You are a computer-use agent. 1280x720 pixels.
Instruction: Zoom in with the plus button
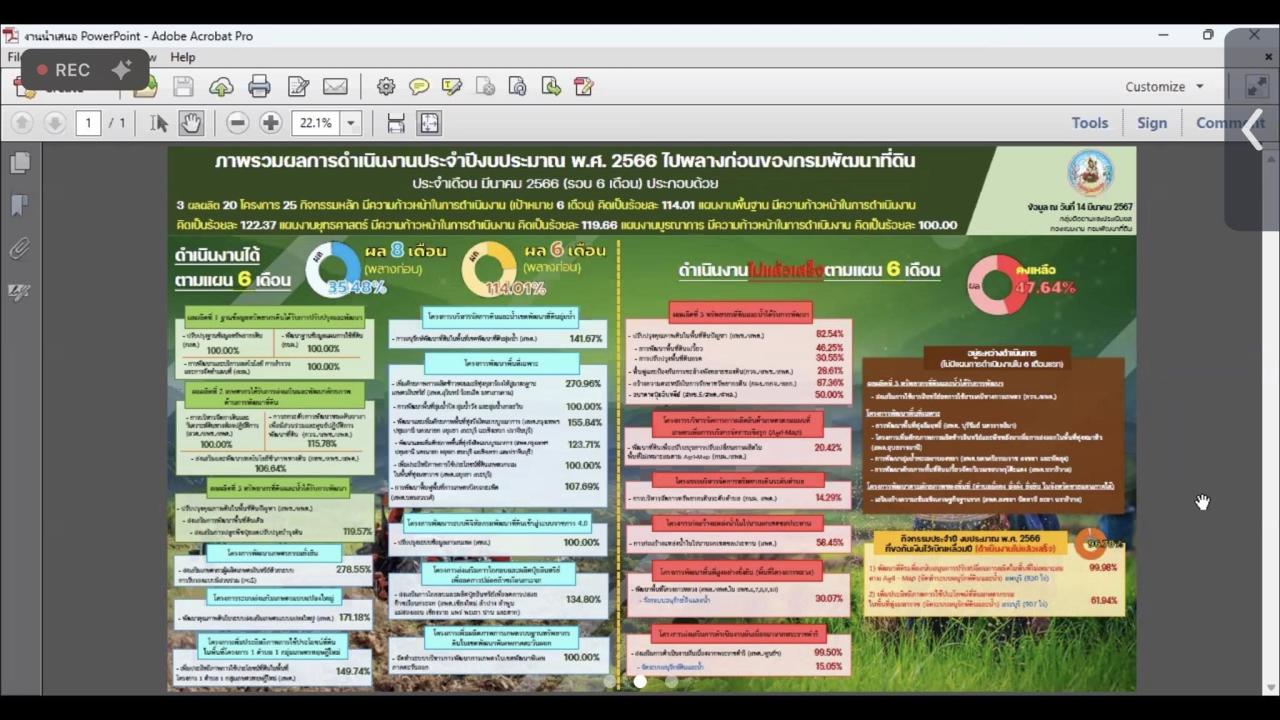[271, 123]
